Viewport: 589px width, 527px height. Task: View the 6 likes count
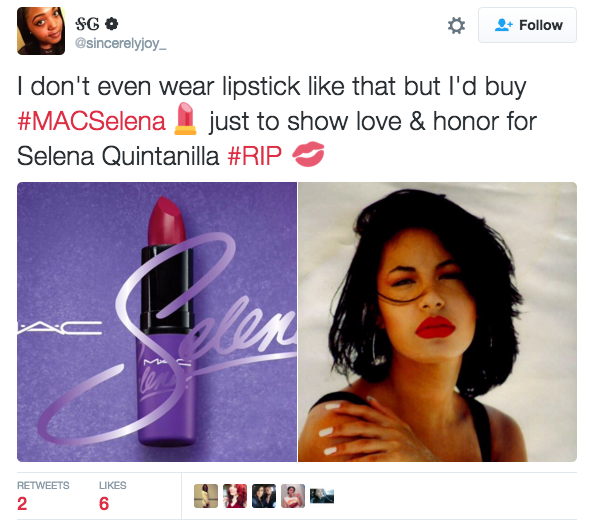click(104, 504)
